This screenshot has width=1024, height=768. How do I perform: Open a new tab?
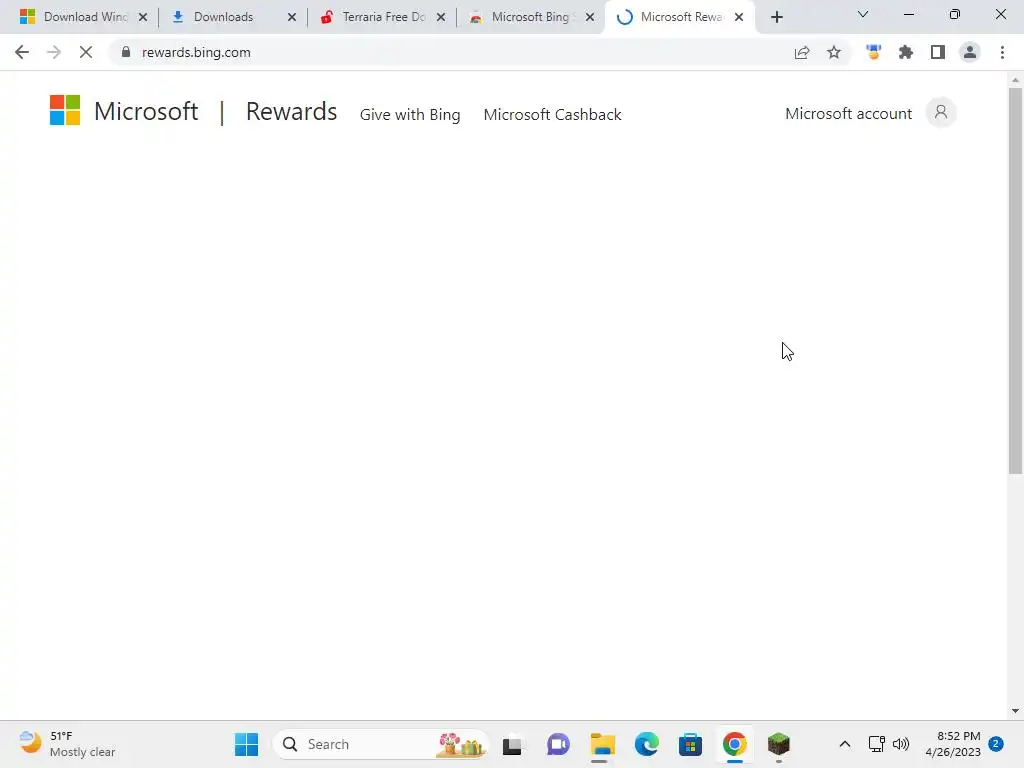tap(776, 17)
